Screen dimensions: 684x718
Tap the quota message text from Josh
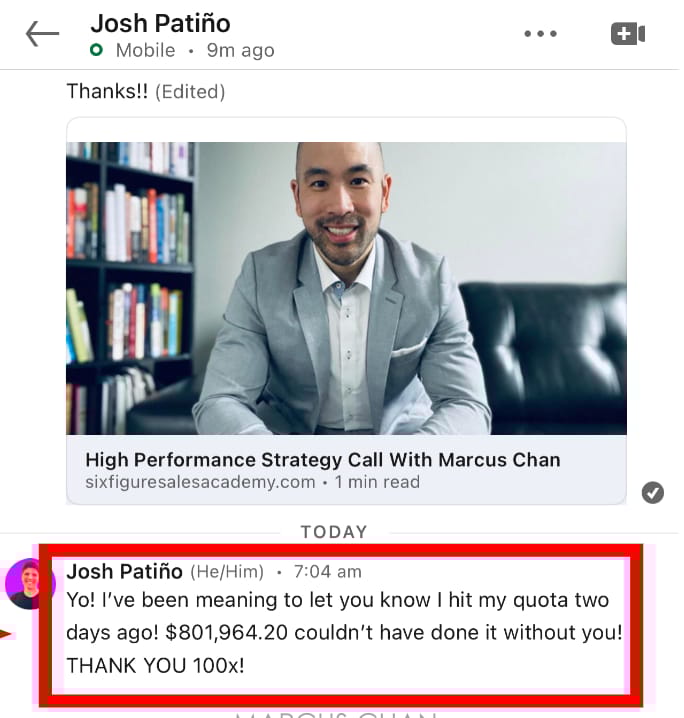point(344,632)
